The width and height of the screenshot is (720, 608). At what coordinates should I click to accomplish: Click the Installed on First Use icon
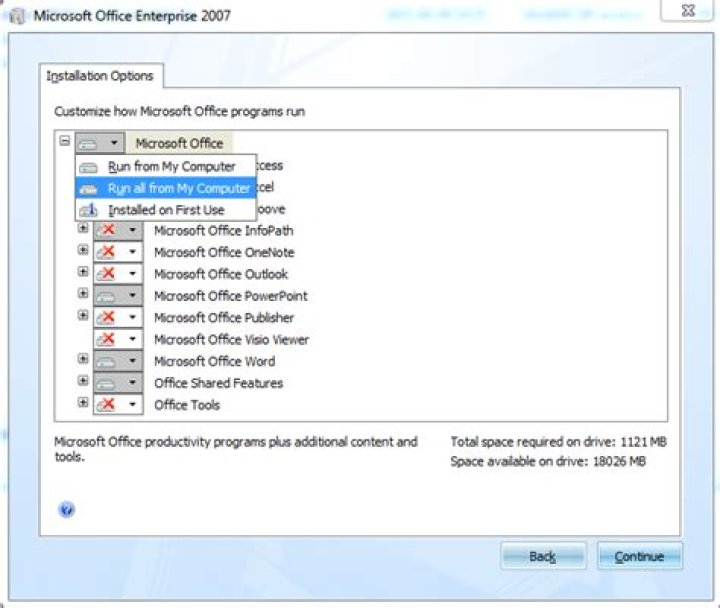tap(89, 210)
